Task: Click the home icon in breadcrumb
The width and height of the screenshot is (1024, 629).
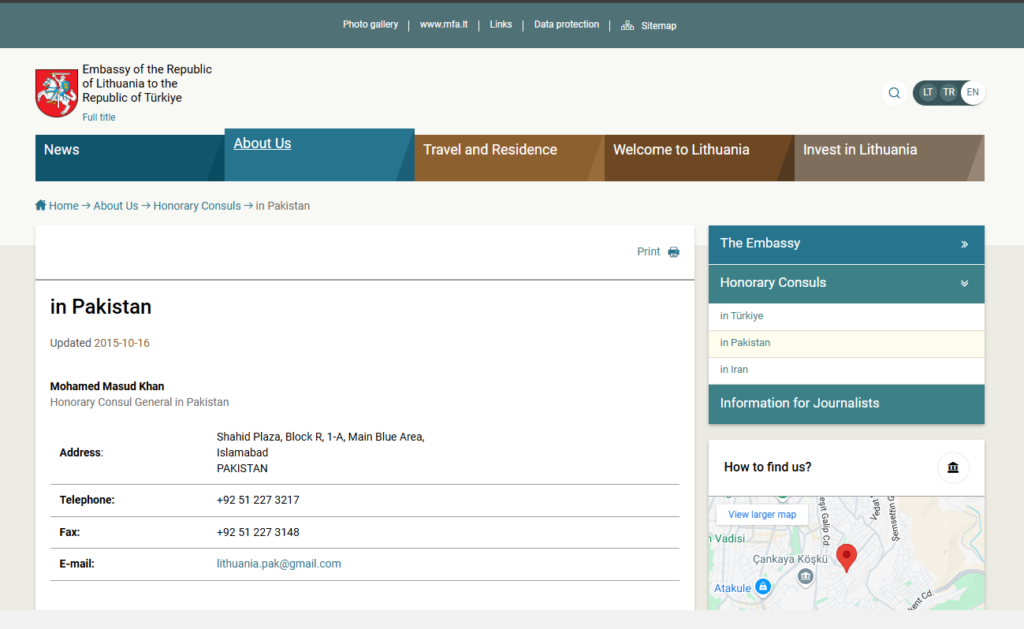Action: tap(41, 205)
